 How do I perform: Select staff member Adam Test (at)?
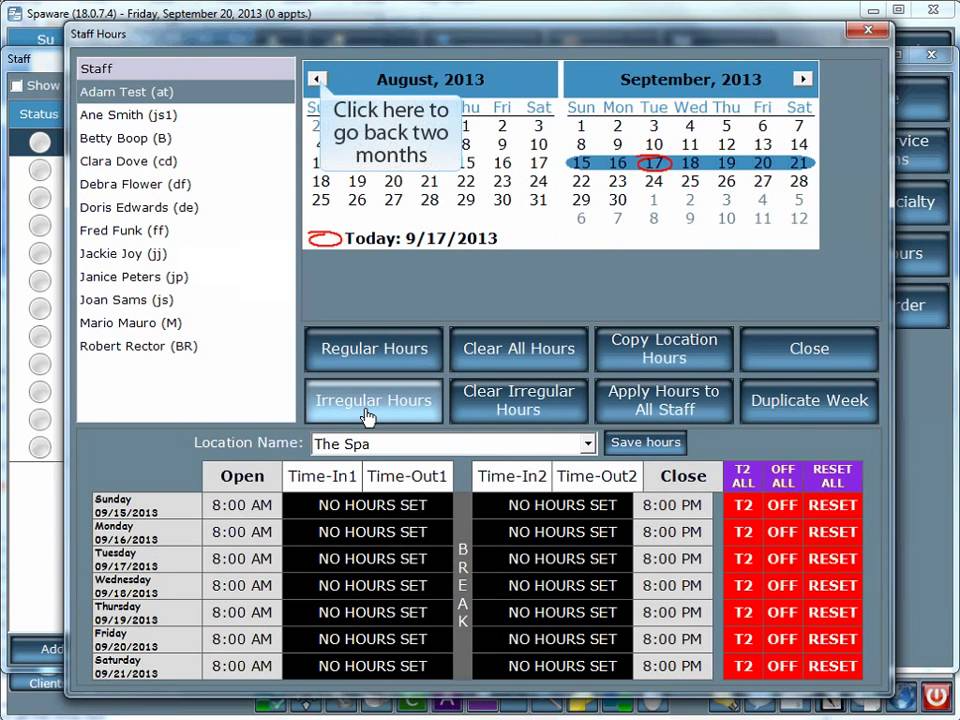click(186, 92)
